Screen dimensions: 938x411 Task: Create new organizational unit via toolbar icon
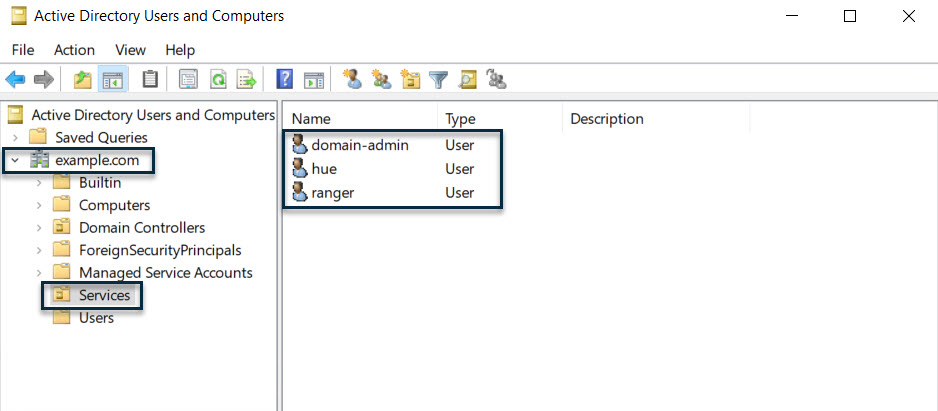pyautogui.click(x=410, y=79)
